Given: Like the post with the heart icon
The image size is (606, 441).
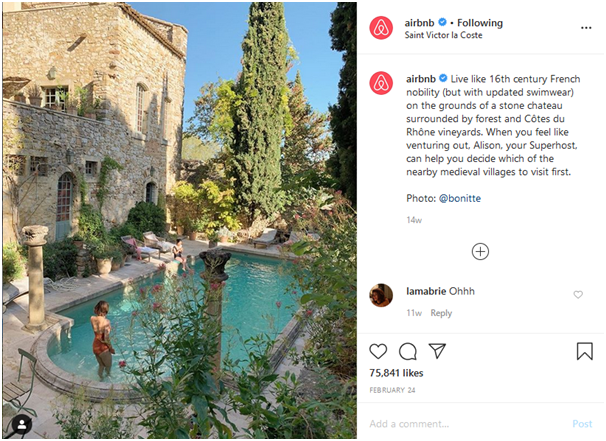Looking at the screenshot, I should tap(378, 351).
